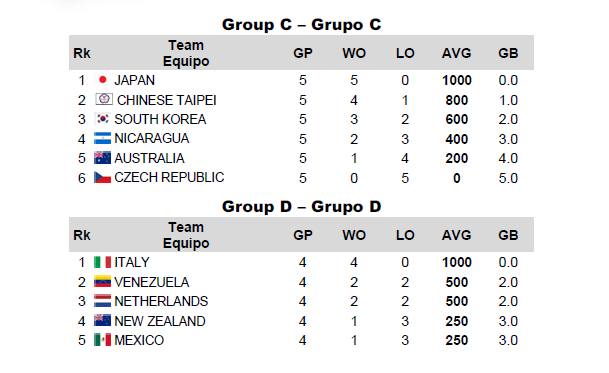Click the Netherlands flag icon

pyautogui.click(x=103, y=301)
